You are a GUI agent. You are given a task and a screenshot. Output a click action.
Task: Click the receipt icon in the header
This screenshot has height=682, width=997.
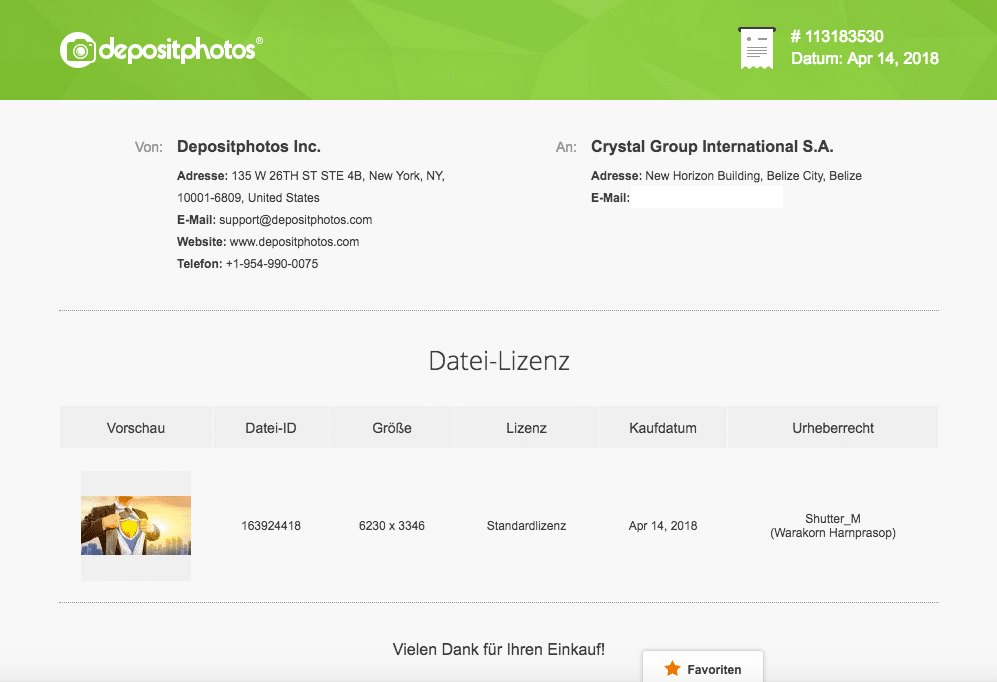pos(756,49)
